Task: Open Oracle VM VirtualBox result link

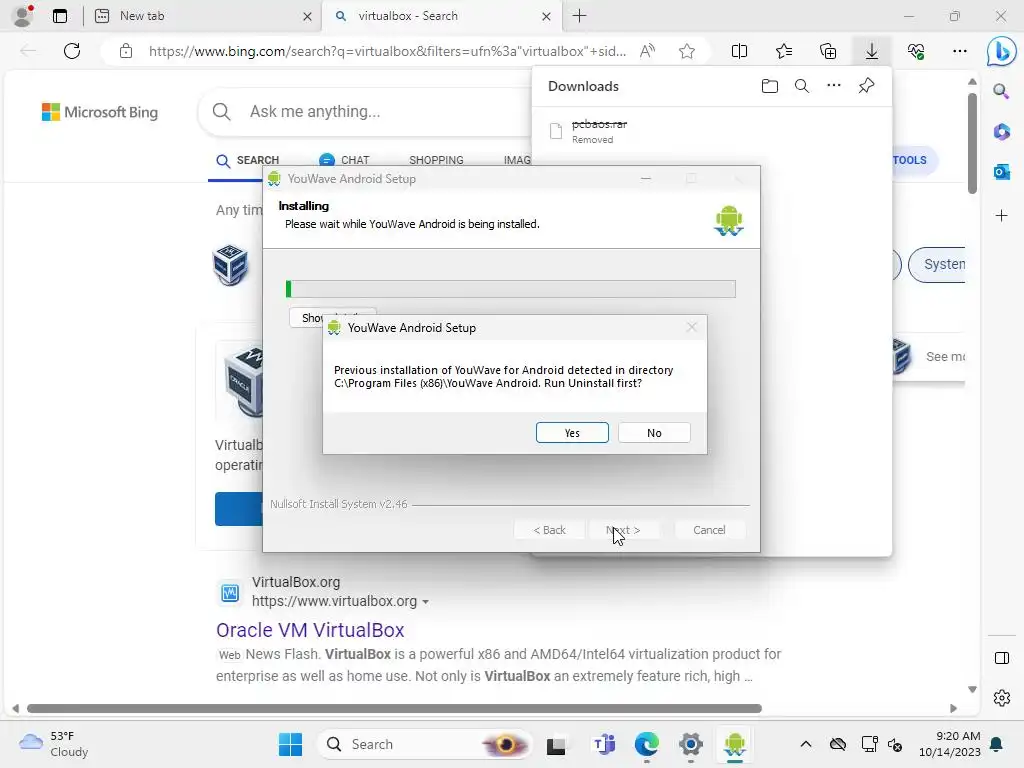Action: point(310,630)
